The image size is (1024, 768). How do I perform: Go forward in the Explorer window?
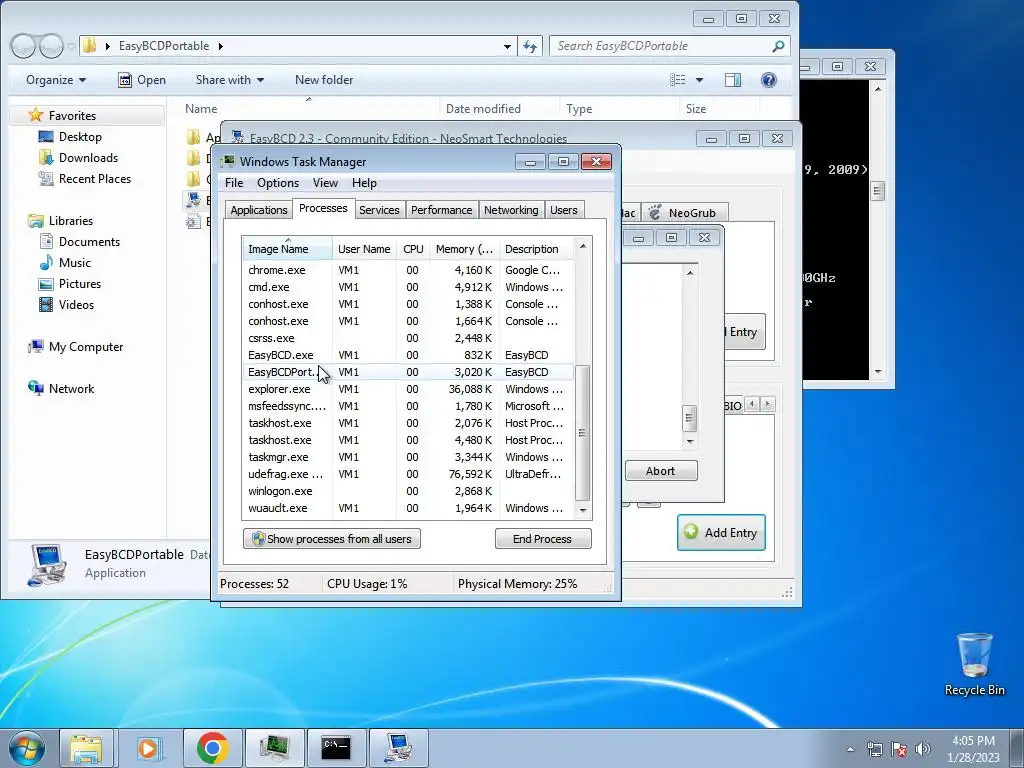click(50, 46)
